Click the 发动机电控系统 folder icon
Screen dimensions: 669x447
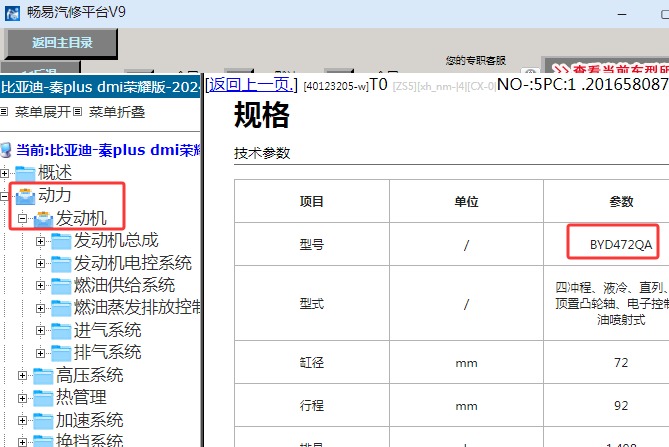(x=61, y=264)
